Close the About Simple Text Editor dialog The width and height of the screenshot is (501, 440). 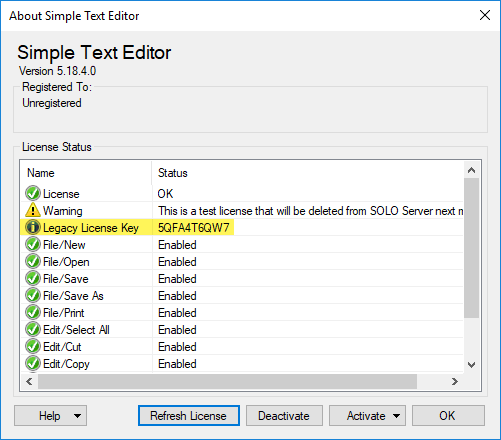click(x=485, y=15)
